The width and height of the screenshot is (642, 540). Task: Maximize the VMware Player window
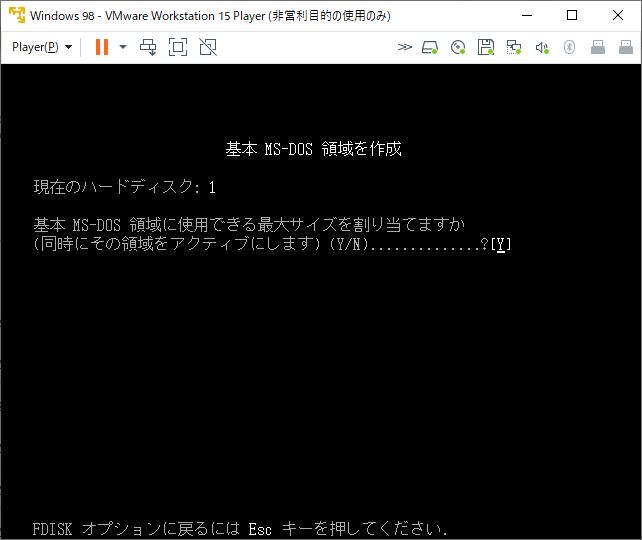click(x=572, y=16)
